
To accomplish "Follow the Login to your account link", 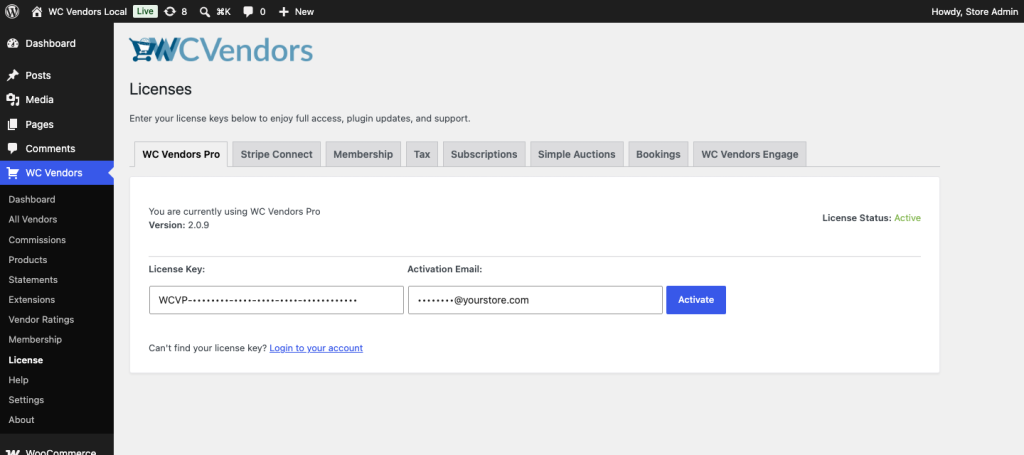I will tap(316, 348).
